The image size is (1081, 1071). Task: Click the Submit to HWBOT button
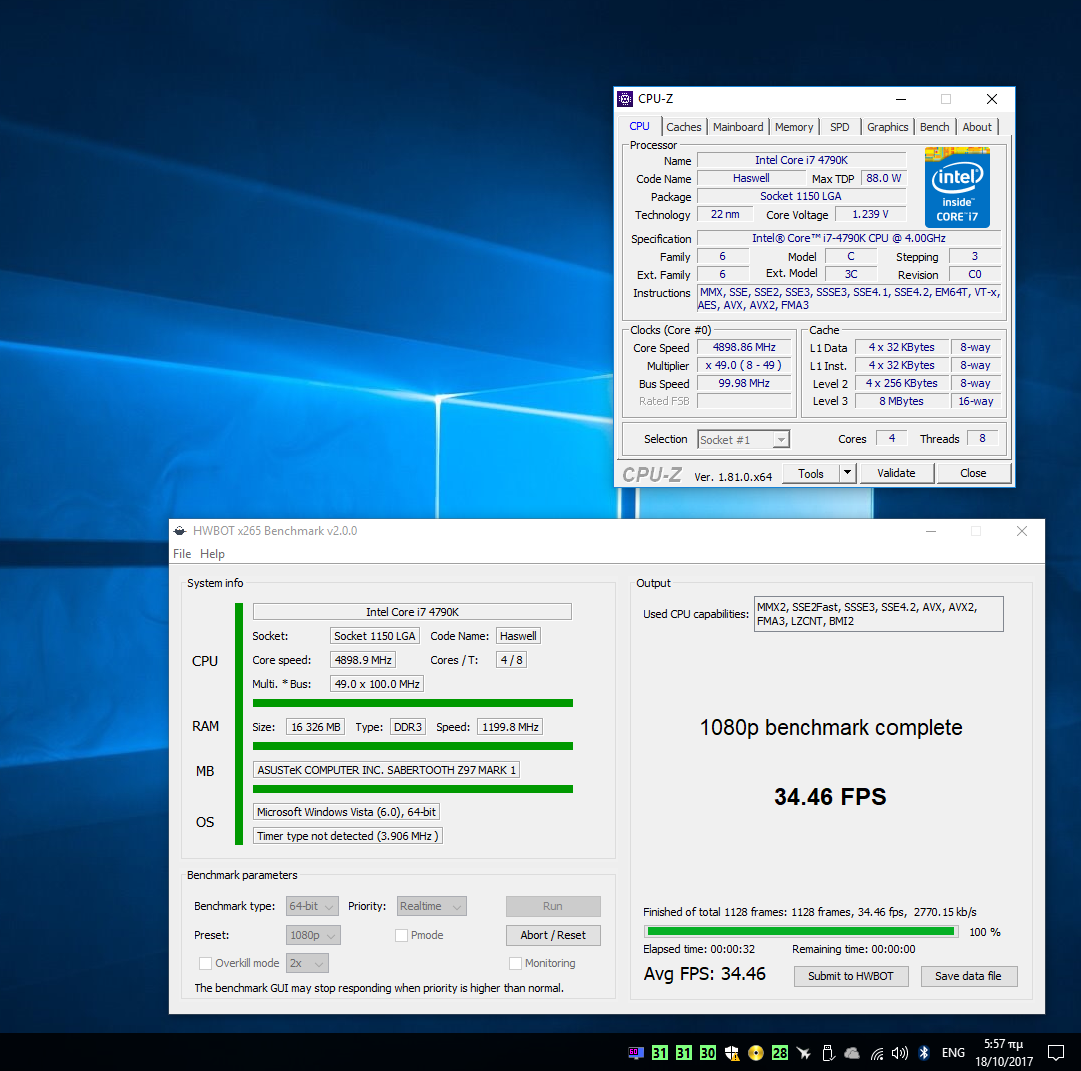coord(851,976)
